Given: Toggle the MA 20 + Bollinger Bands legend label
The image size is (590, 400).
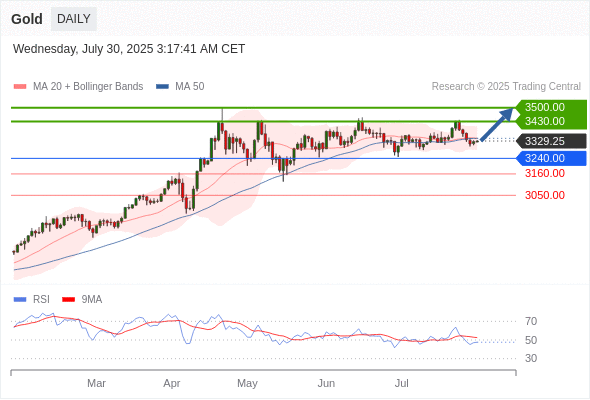Looking at the screenshot, I should 88,87.
